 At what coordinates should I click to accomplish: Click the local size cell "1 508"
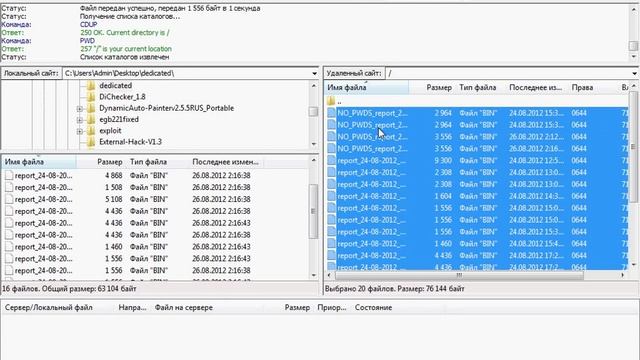click(x=113, y=187)
